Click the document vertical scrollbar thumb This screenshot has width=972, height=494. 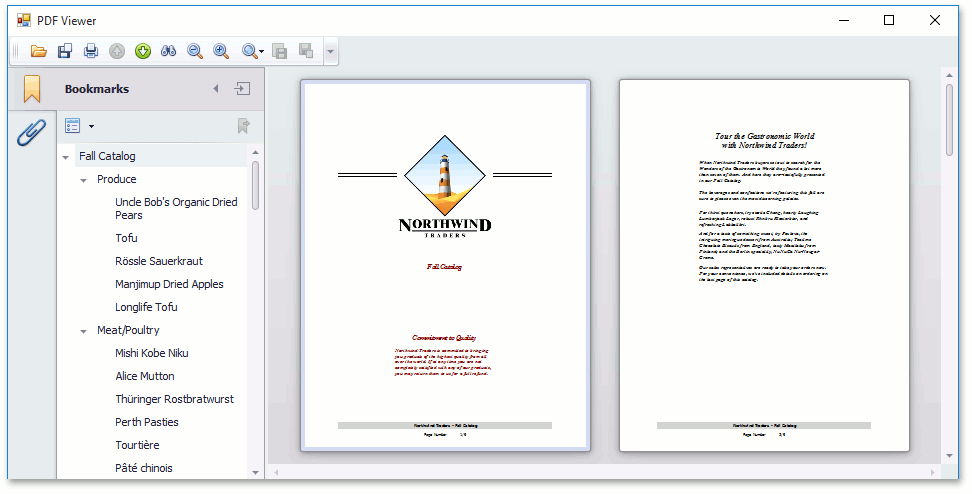[x=949, y=120]
